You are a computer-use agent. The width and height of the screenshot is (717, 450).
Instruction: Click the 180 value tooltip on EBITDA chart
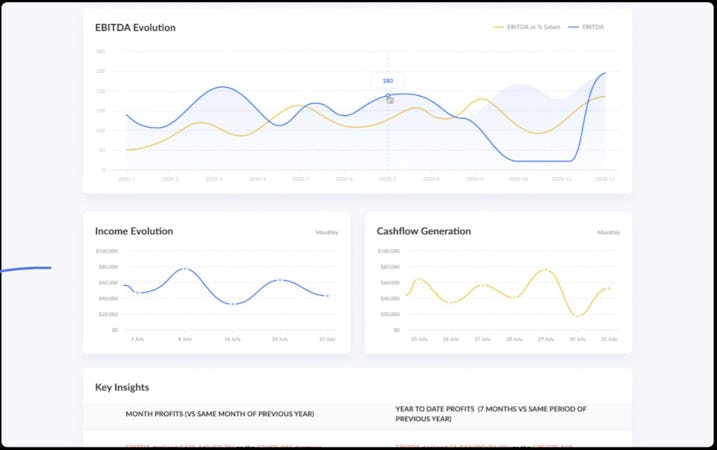pyautogui.click(x=388, y=81)
